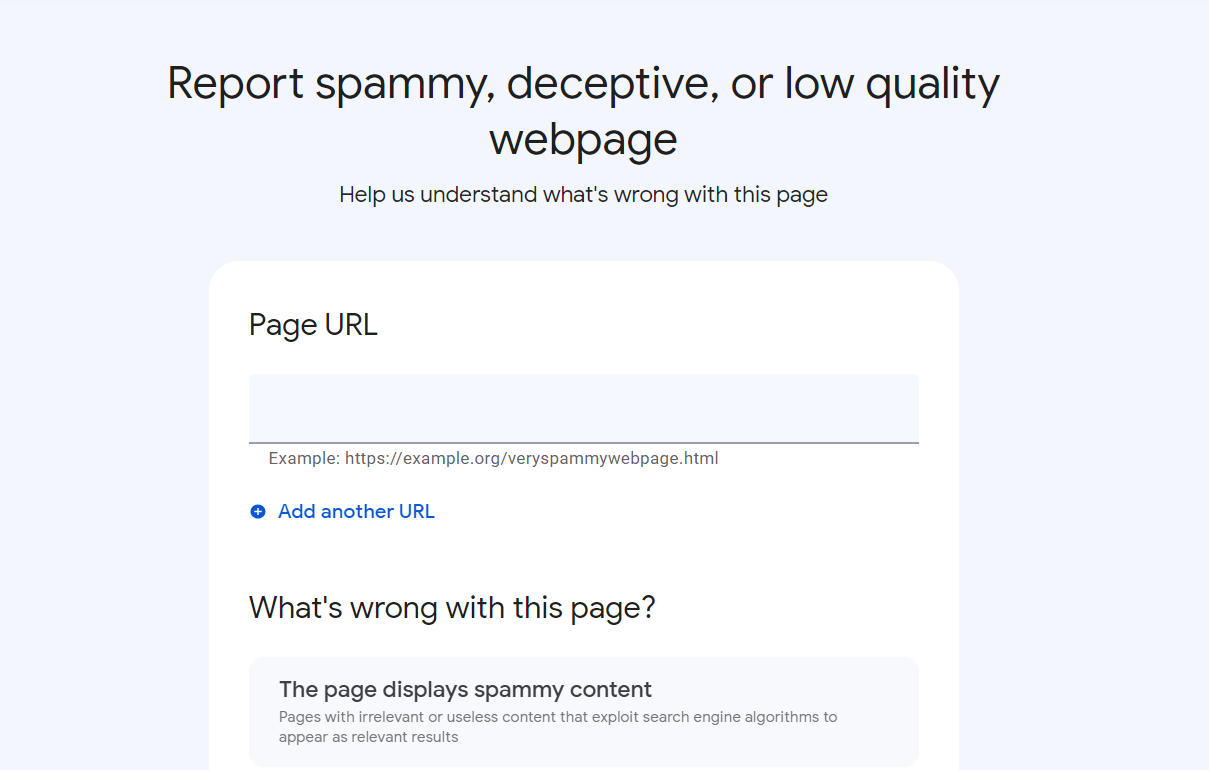
Task: Select "The page displays spammy content" option
Action: [584, 712]
